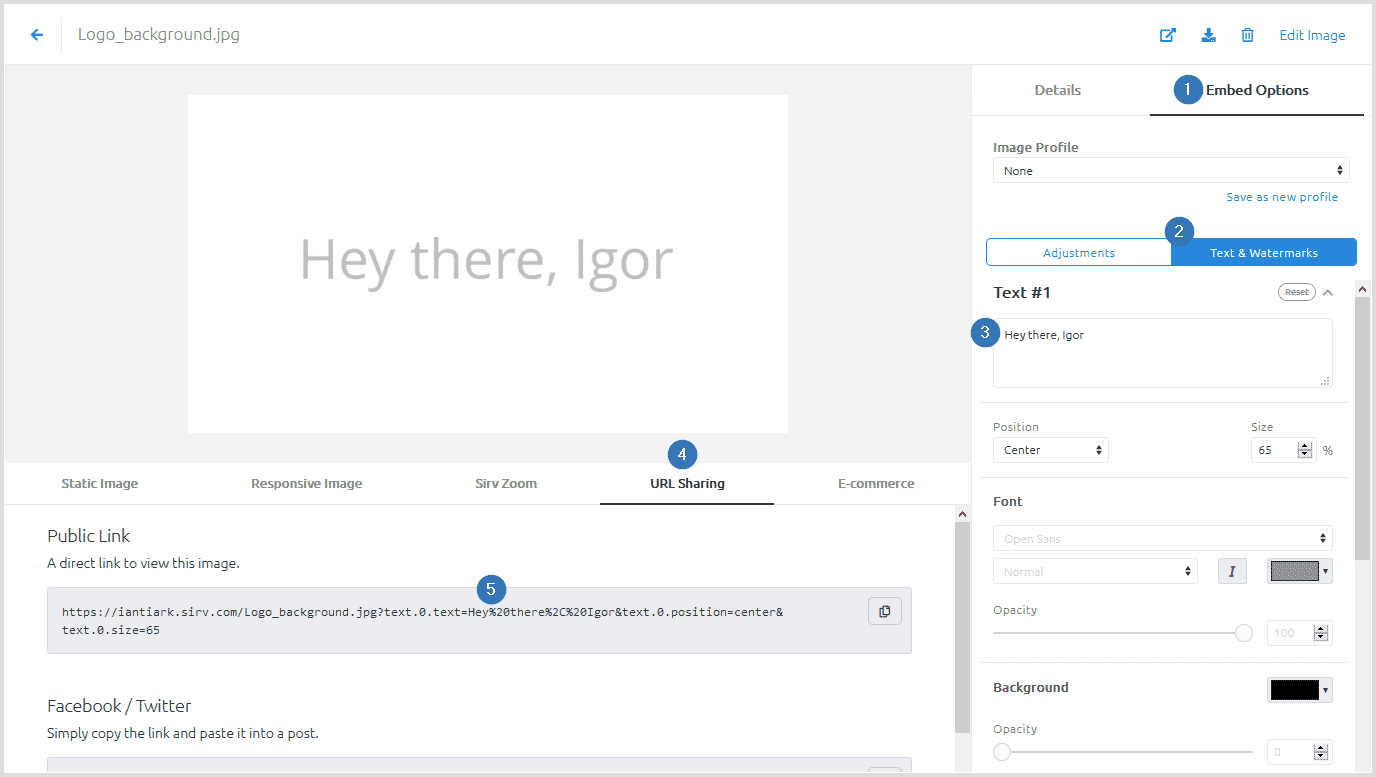Click the Edit Image link
Screen dimensions: 1376x777
1312,35
